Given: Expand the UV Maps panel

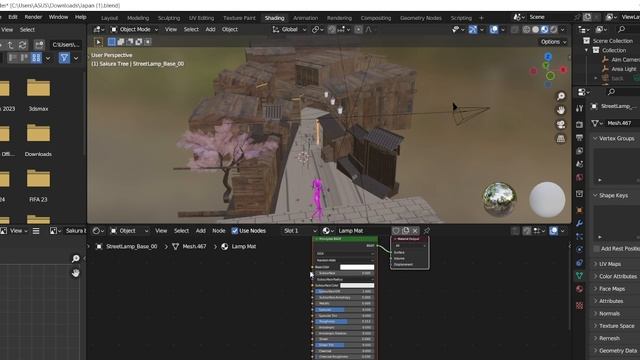Looking at the screenshot, I should tap(610, 264).
